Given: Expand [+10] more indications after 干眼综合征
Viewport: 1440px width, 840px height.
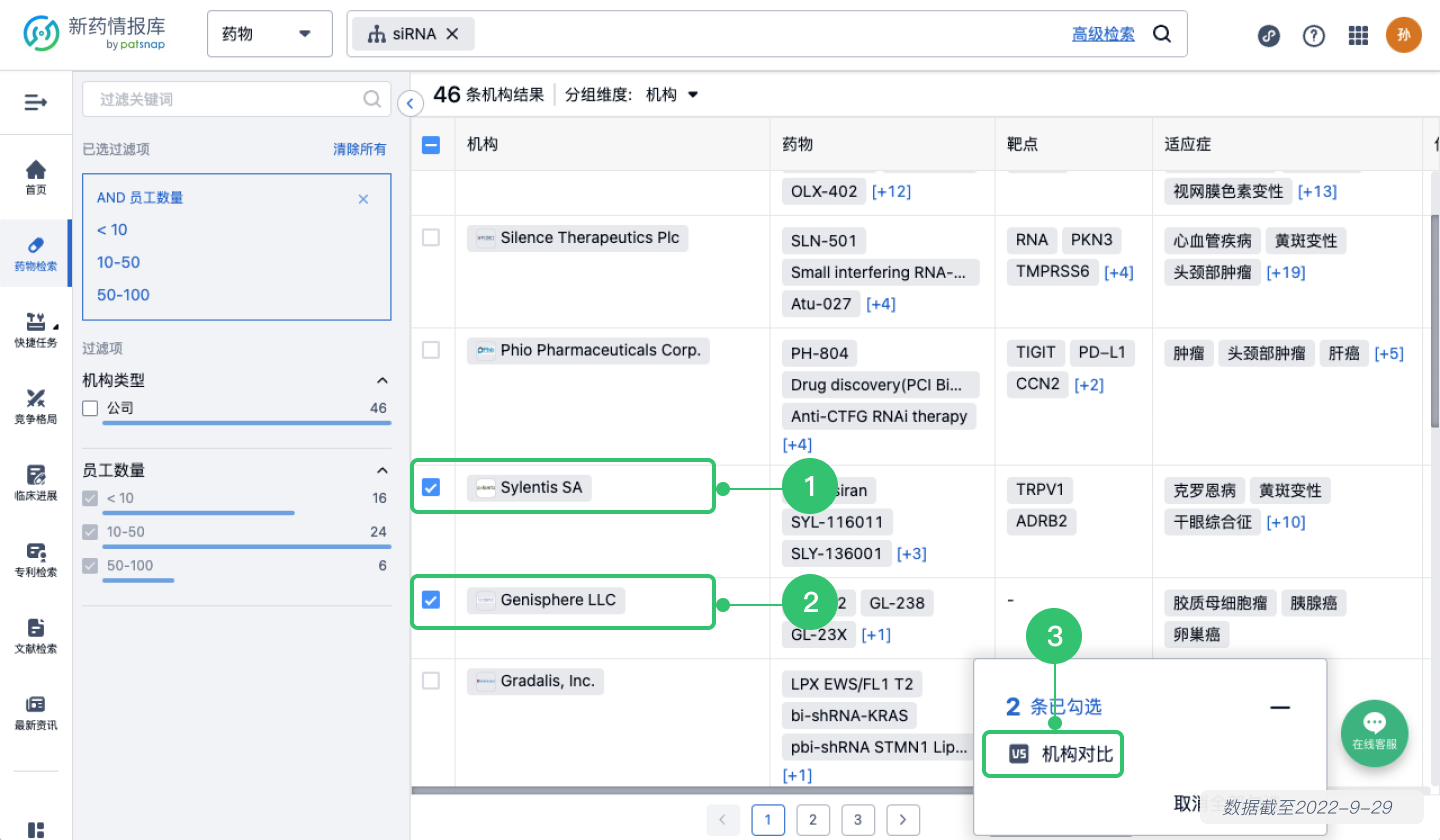Looking at the screenshot, I should [1285, 522].
